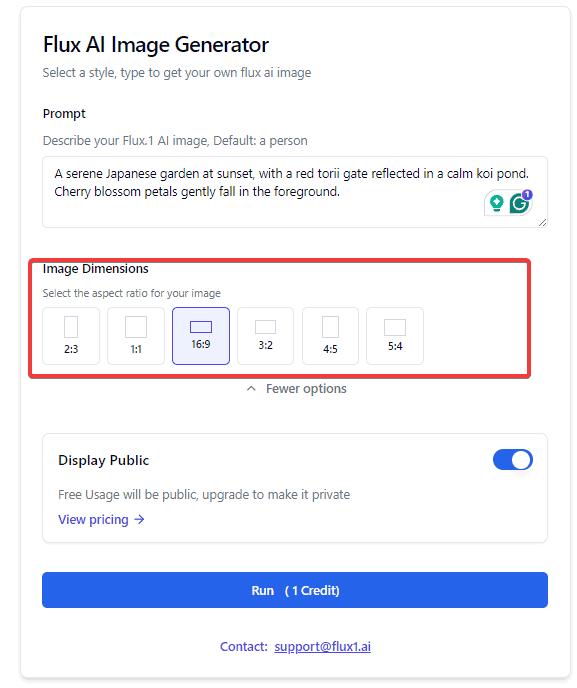Click the 16:9 widescreen rectangle icon

pyautogui.click(x=201, y=327)
